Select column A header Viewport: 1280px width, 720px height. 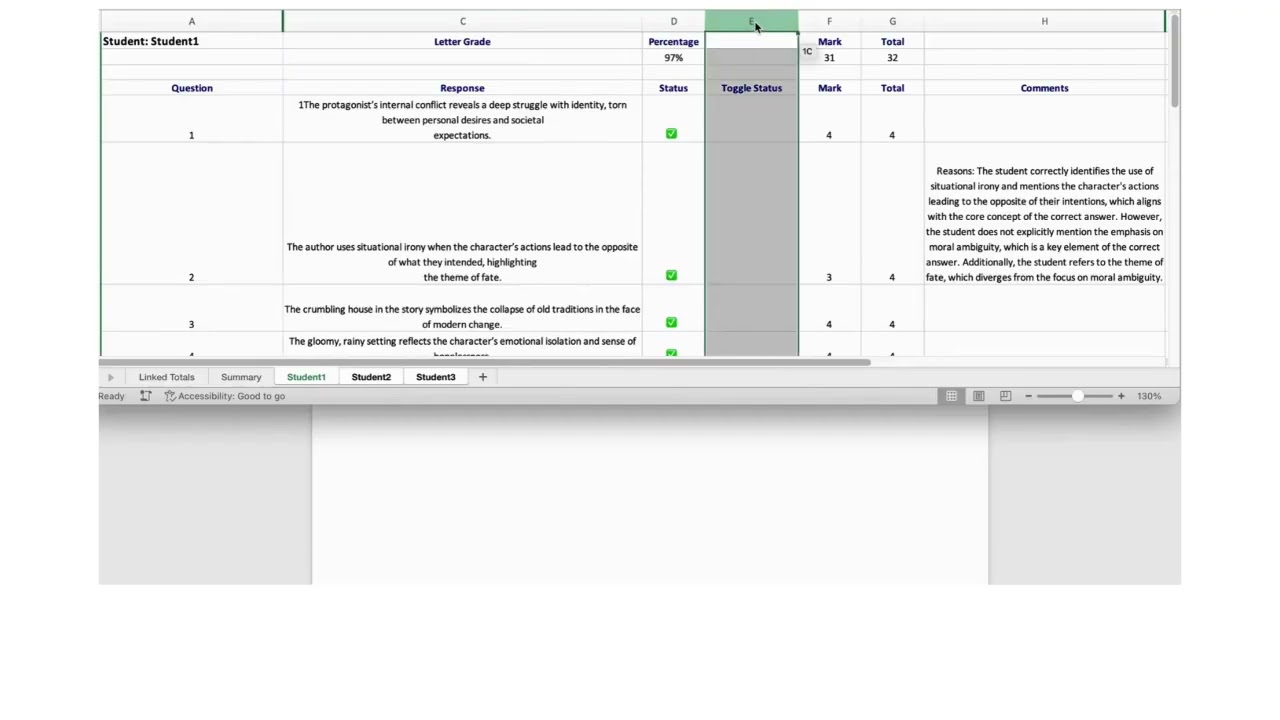(x=192, y=21)
